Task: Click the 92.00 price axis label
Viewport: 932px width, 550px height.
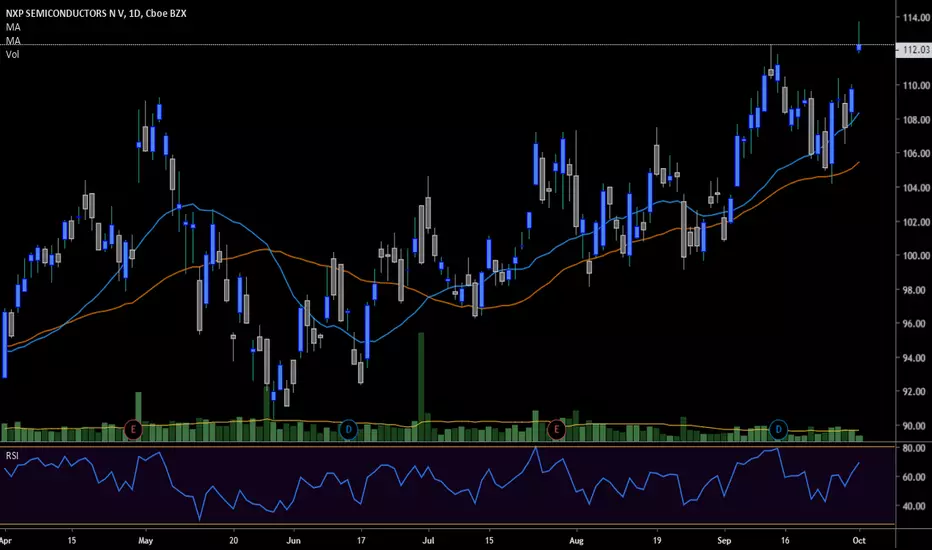Action: [916, 392]
